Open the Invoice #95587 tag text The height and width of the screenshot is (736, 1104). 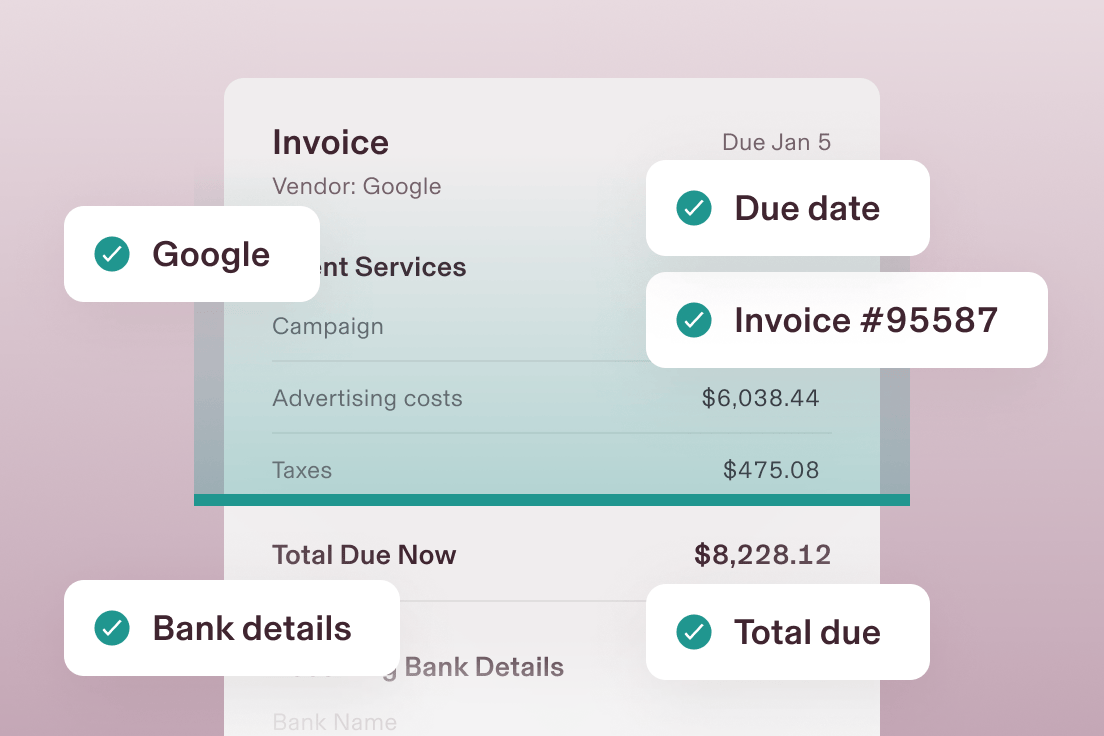point(866,320)
